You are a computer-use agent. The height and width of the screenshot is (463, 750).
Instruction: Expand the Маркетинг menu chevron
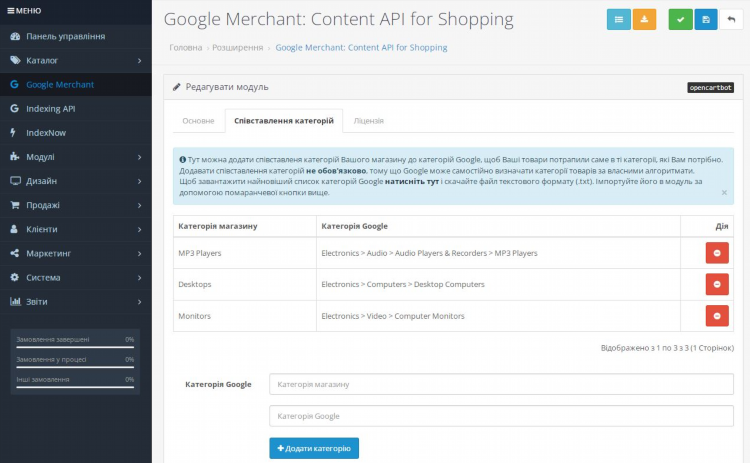140,254
